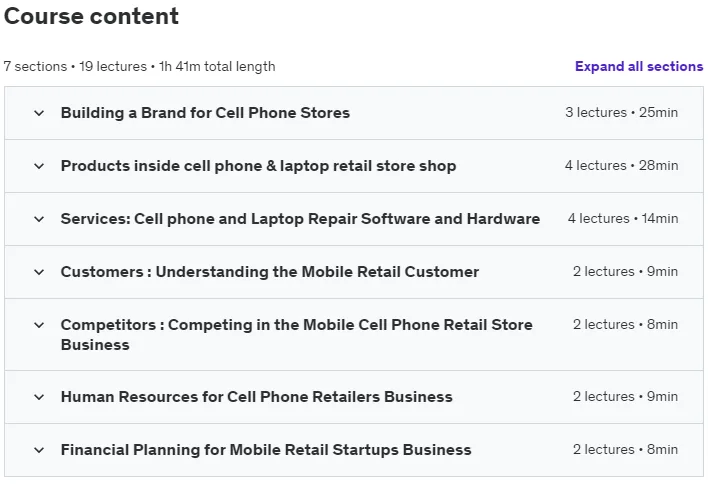Image resolution: width=708 pixels, height=484 pixels.
Task: Click the 7 sections summary text
Action: [x=139, y=66]
